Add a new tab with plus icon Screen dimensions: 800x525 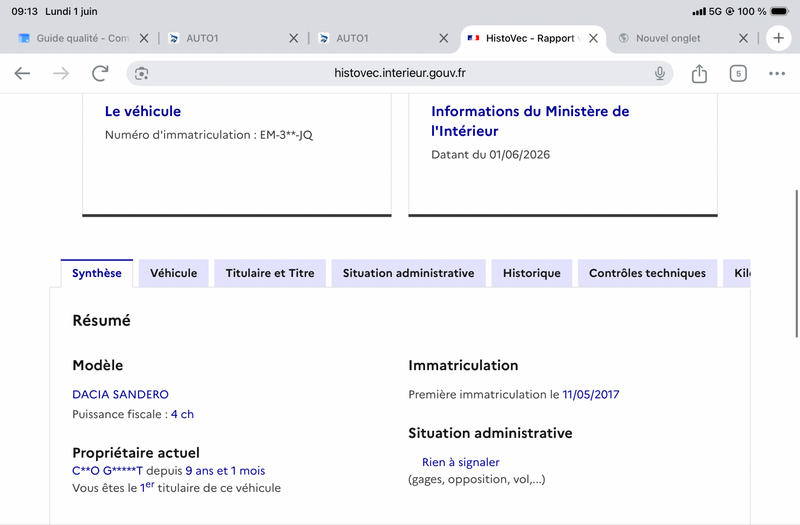coord(778,38)
